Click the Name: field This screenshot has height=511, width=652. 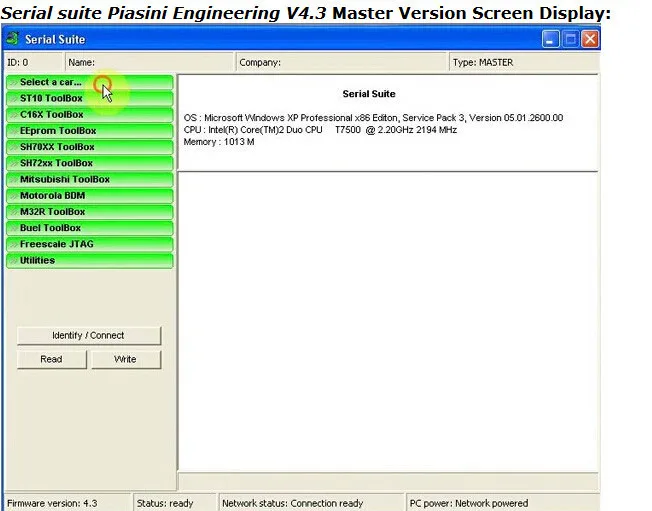tap(150, 62)
